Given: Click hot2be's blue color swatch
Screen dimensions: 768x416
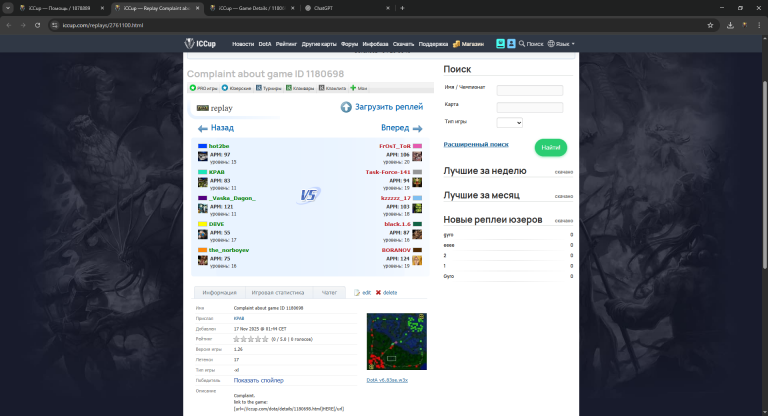Looking at the screenshot, I should (x=202, y=146).
